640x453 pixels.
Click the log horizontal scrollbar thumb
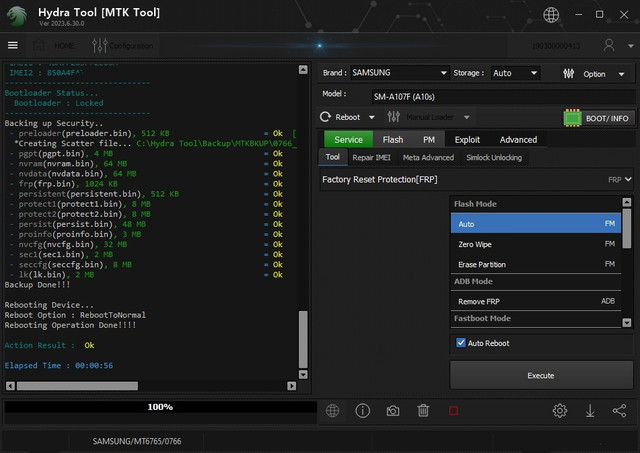78,386
